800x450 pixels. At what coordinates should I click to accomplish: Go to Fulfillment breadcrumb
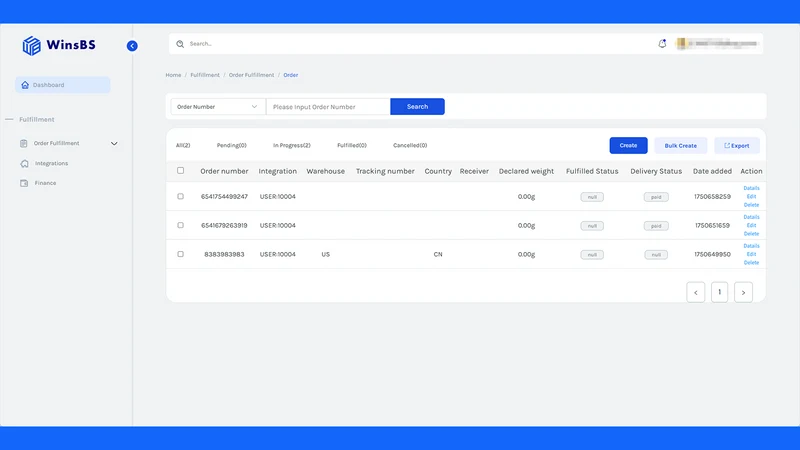(x=205, y=75)
